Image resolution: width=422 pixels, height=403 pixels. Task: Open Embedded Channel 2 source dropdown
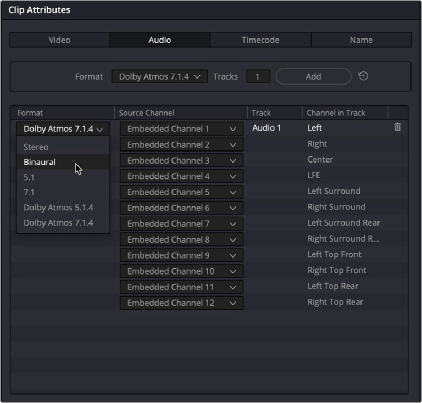pos(182,145)
